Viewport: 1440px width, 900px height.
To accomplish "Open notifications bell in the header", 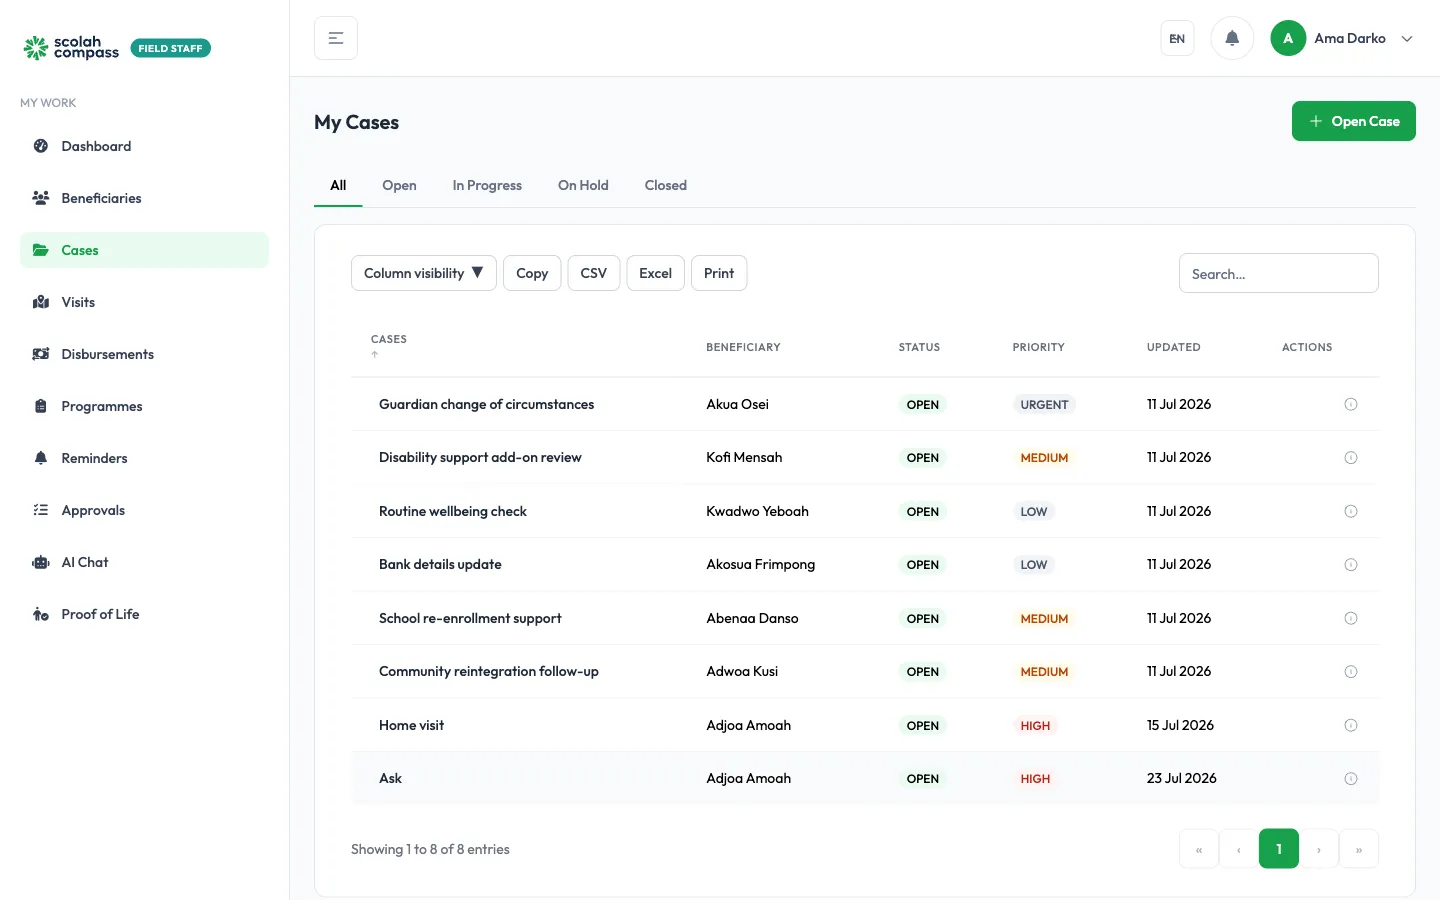I will click(x=1232, y=38).
